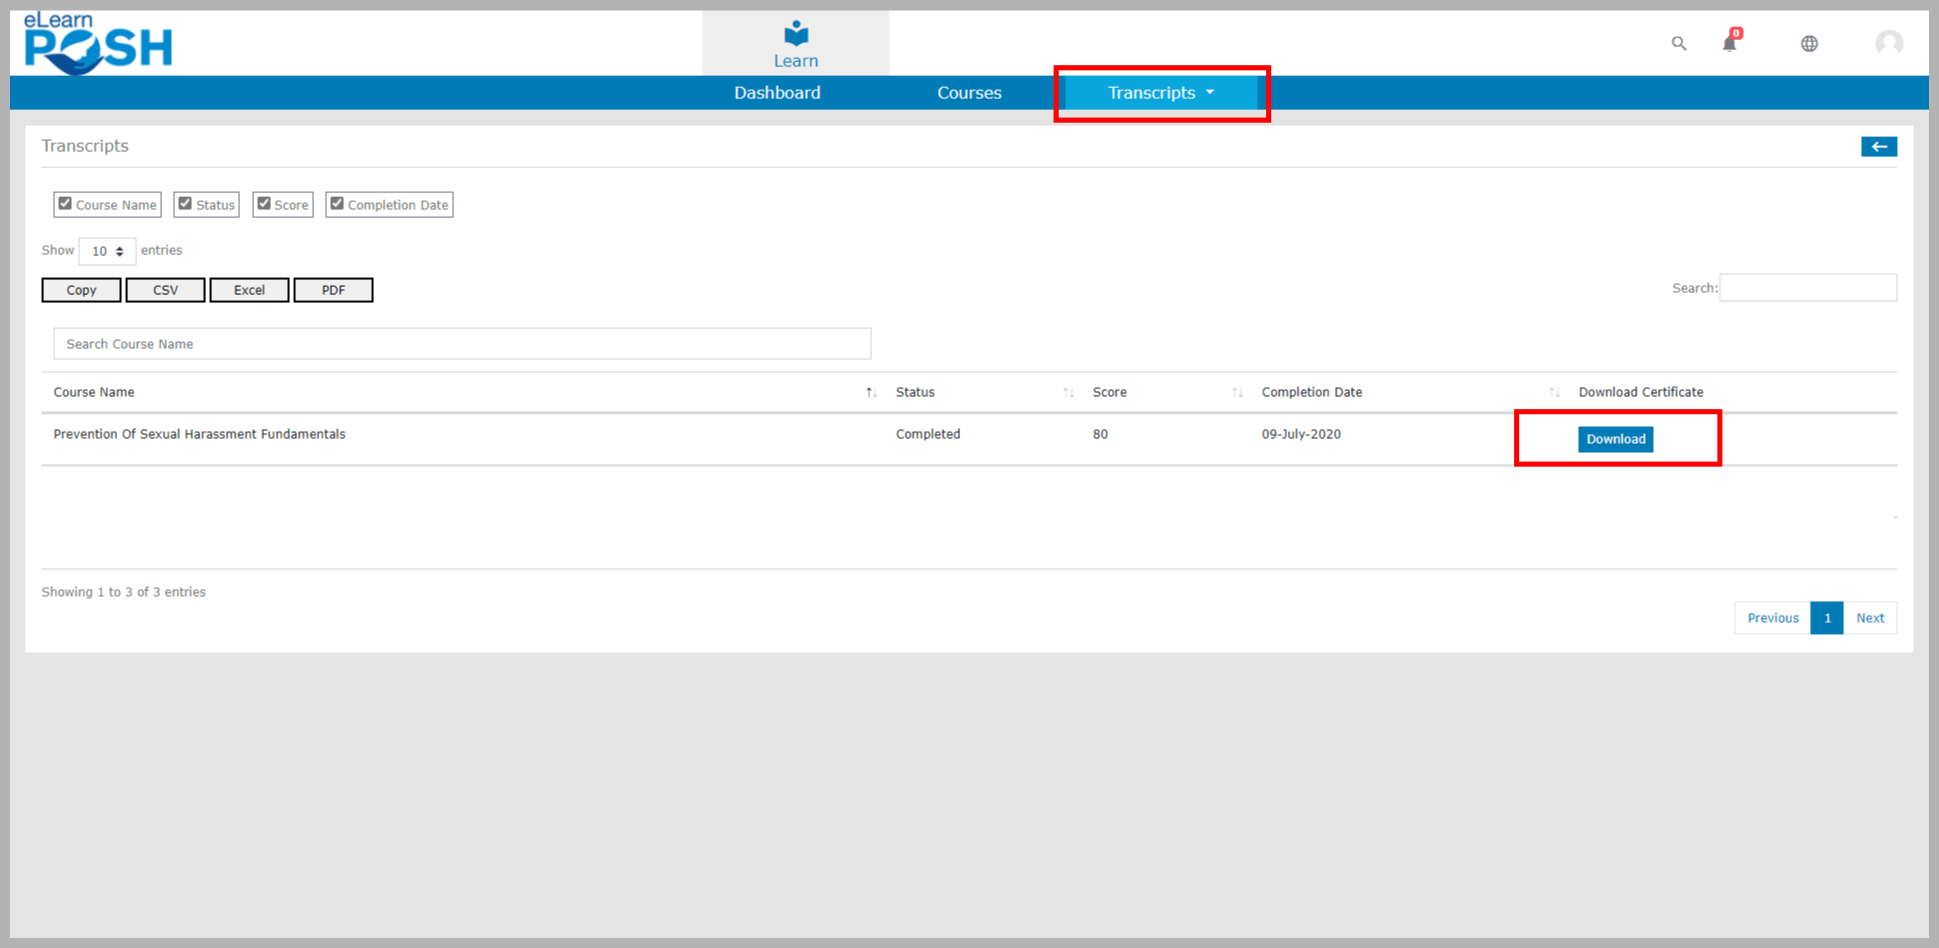
Task: Click the Learn book icon
Action: pyautogui.click(x=796, y=34)
